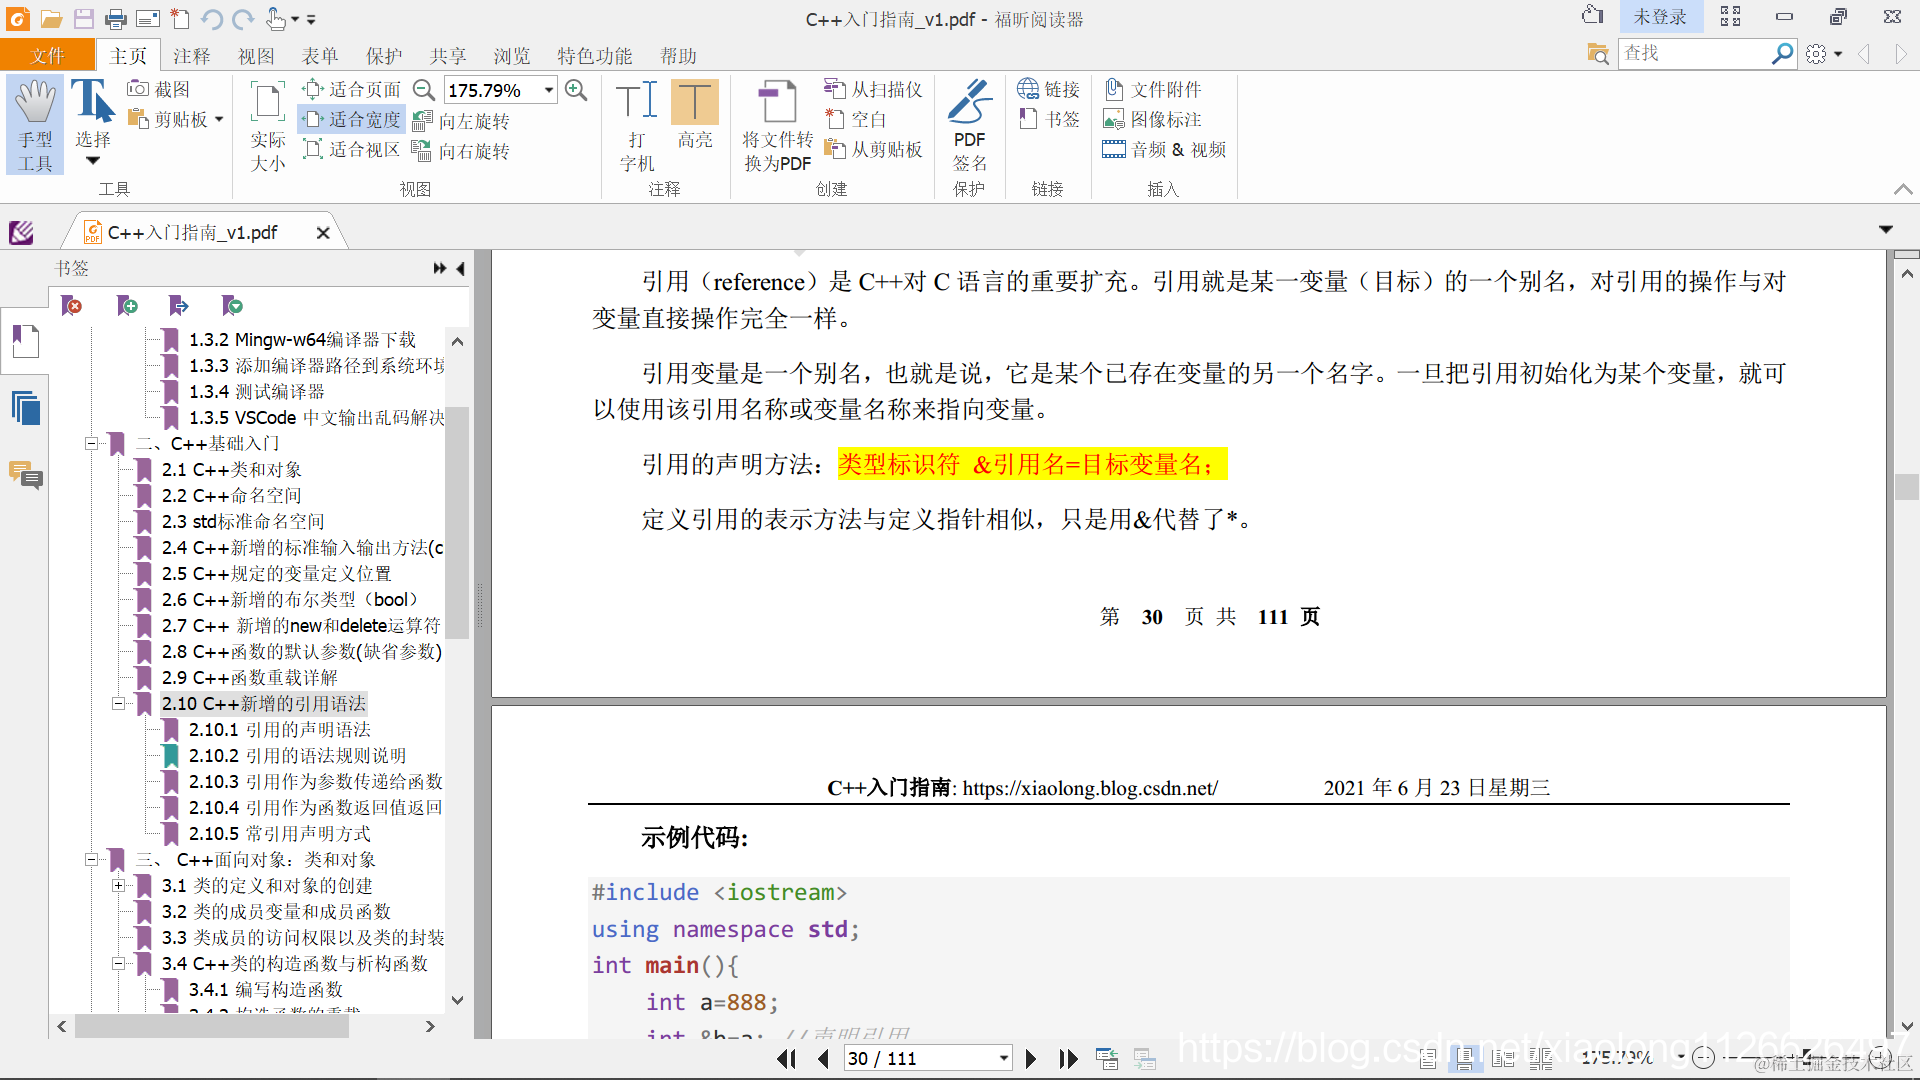The image size is (1920, 1080).
Task: Go to the next page arrow
Action: (x=1030, y=1058)
